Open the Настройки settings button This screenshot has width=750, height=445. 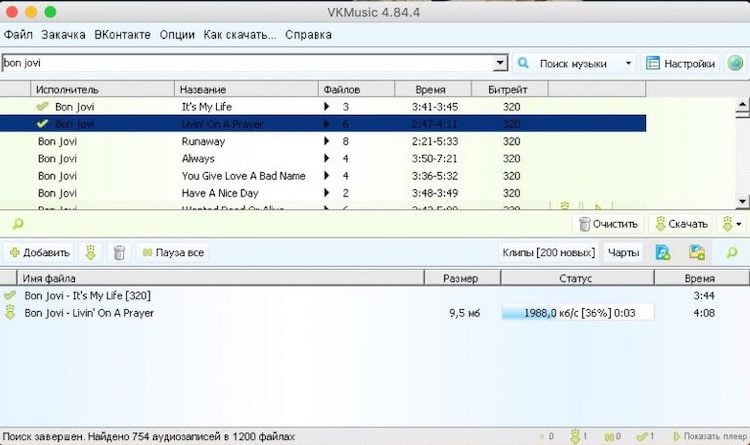point(680,63)
